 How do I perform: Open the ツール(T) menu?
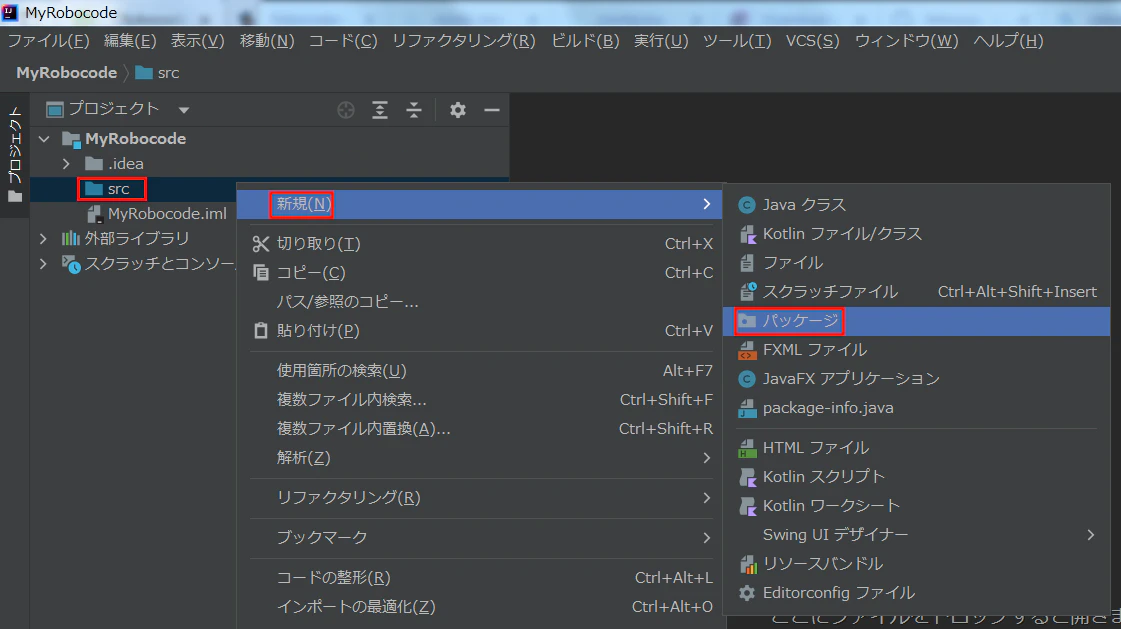pyautogui.click(x=737, y=41)
